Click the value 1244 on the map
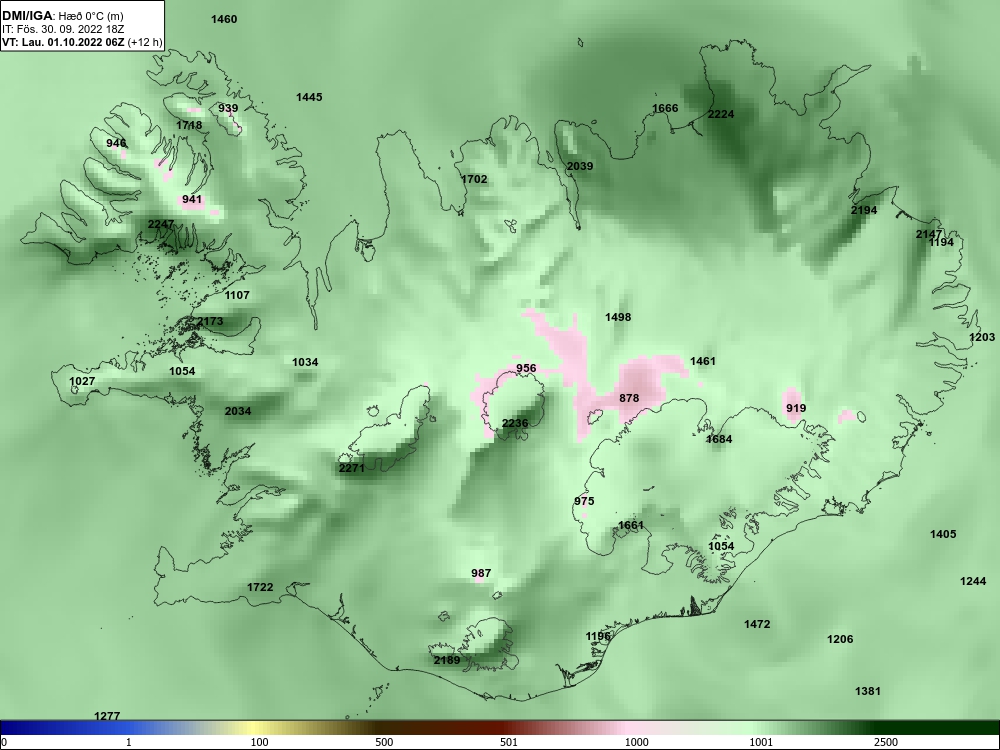This screenshot has height=750, width=1000. coord(973,581)
